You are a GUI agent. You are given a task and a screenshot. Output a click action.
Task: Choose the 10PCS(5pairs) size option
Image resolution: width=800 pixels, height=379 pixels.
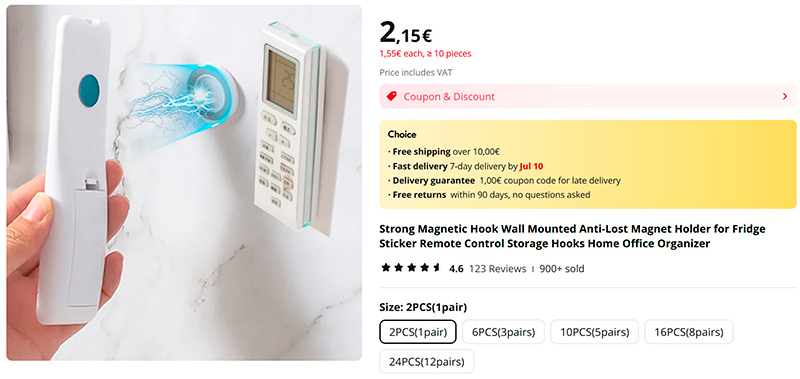594,332
